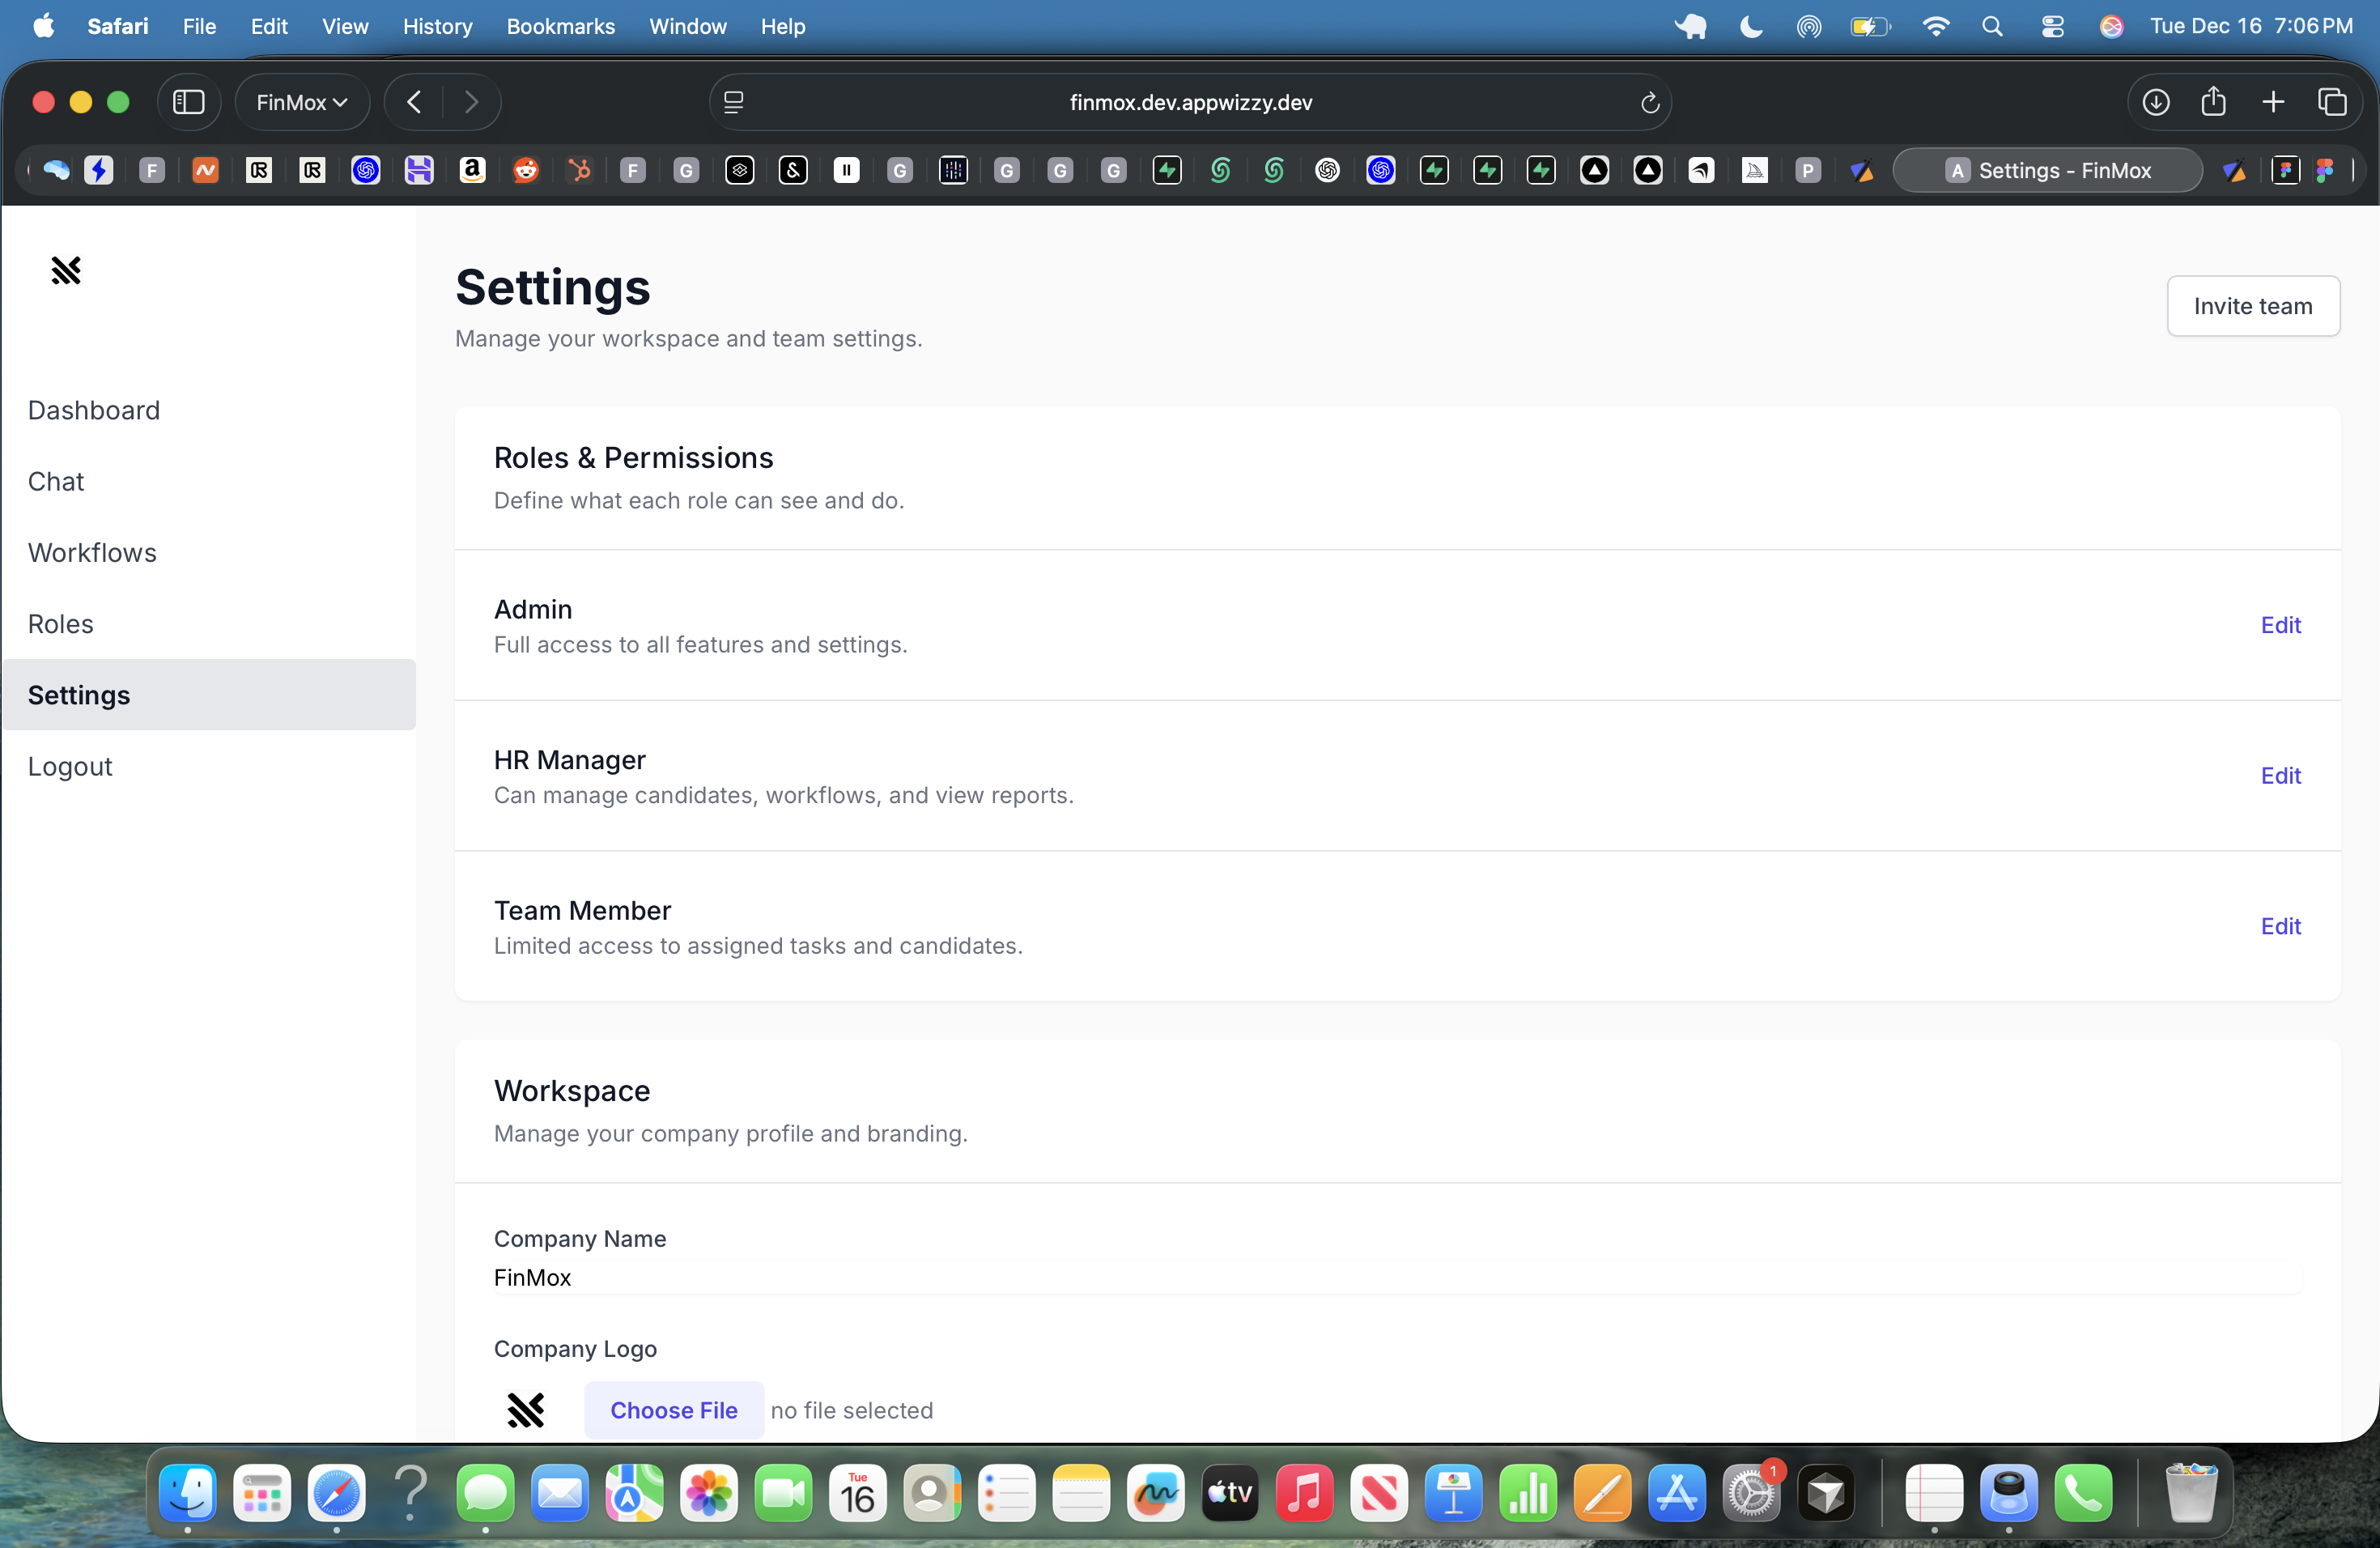Click the back navigation arrow

[x=415, y=102]
